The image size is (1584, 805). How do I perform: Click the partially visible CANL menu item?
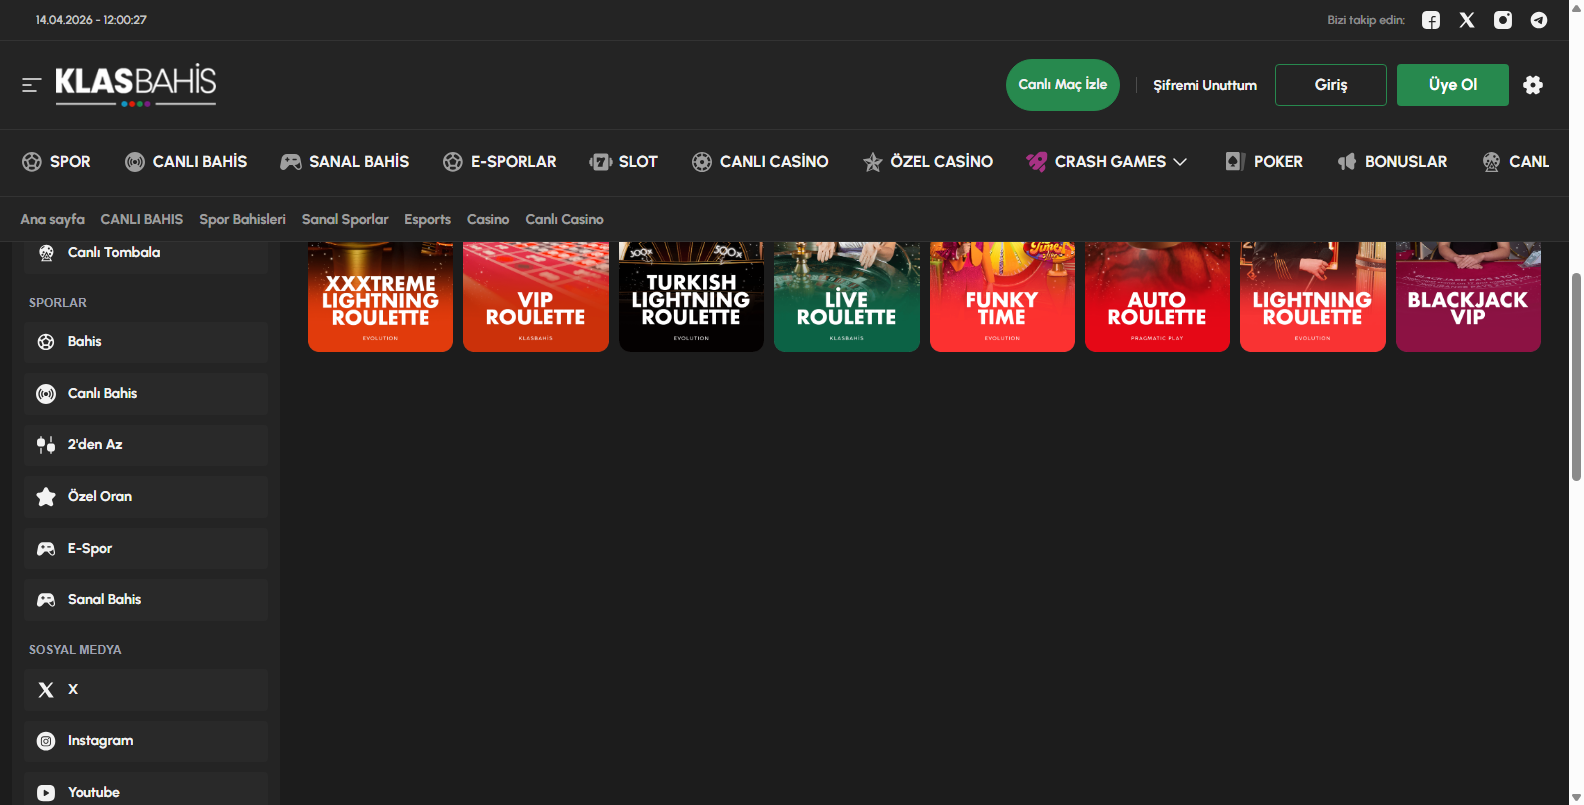[1516, 162]
